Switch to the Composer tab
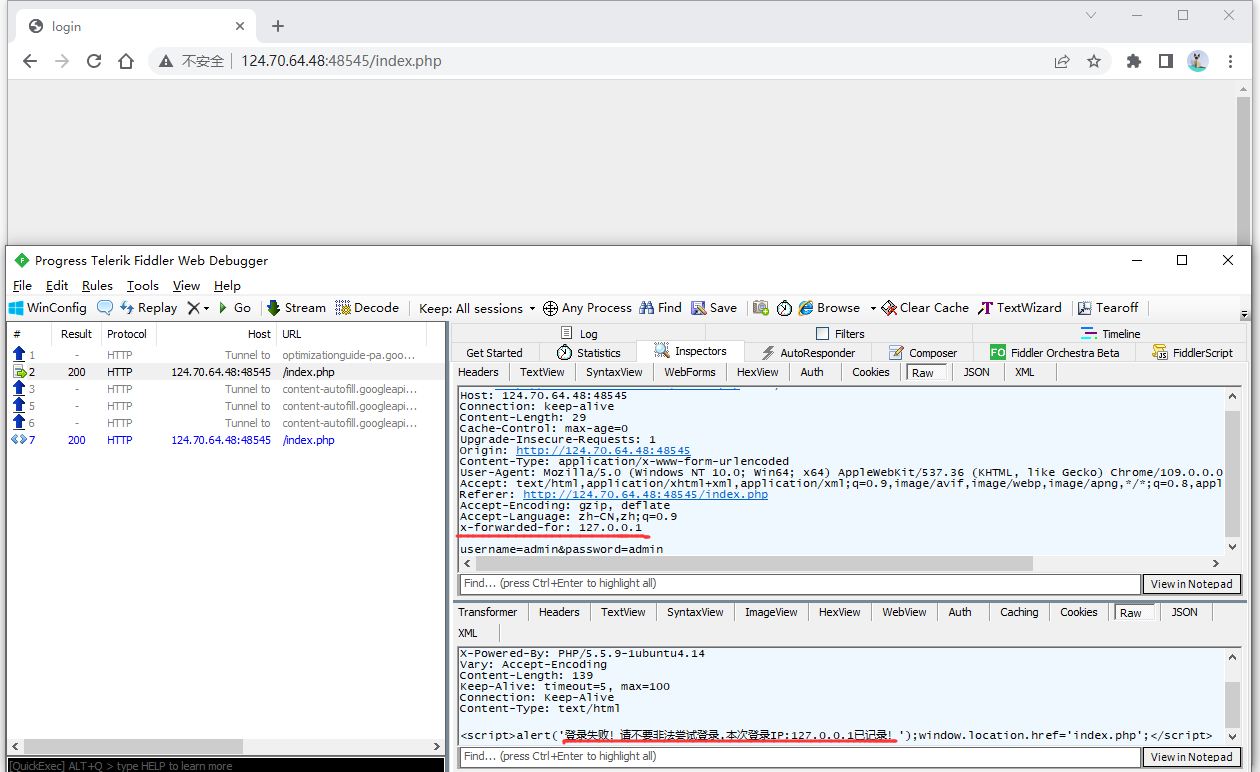The width and height of the screenshot is (1260, 772). tap(923, 352)
